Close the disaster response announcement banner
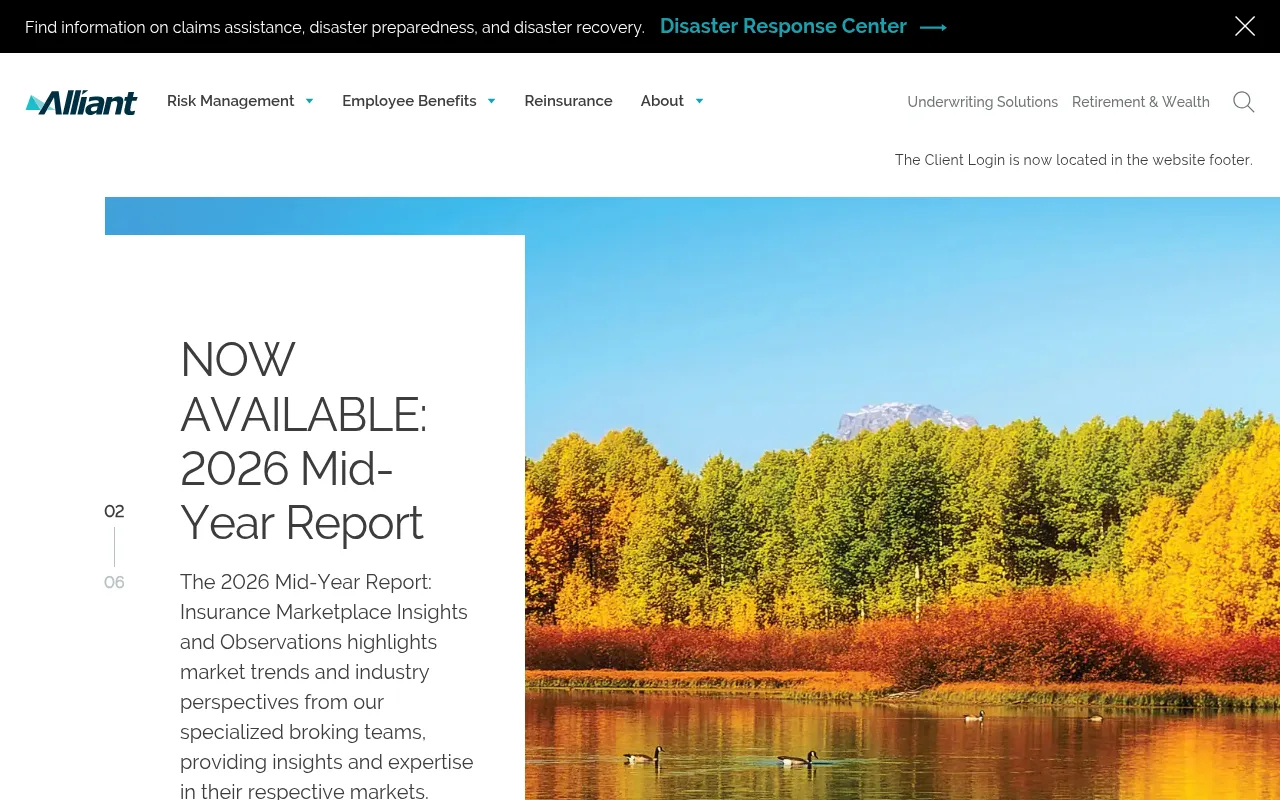 [1245, 26]
